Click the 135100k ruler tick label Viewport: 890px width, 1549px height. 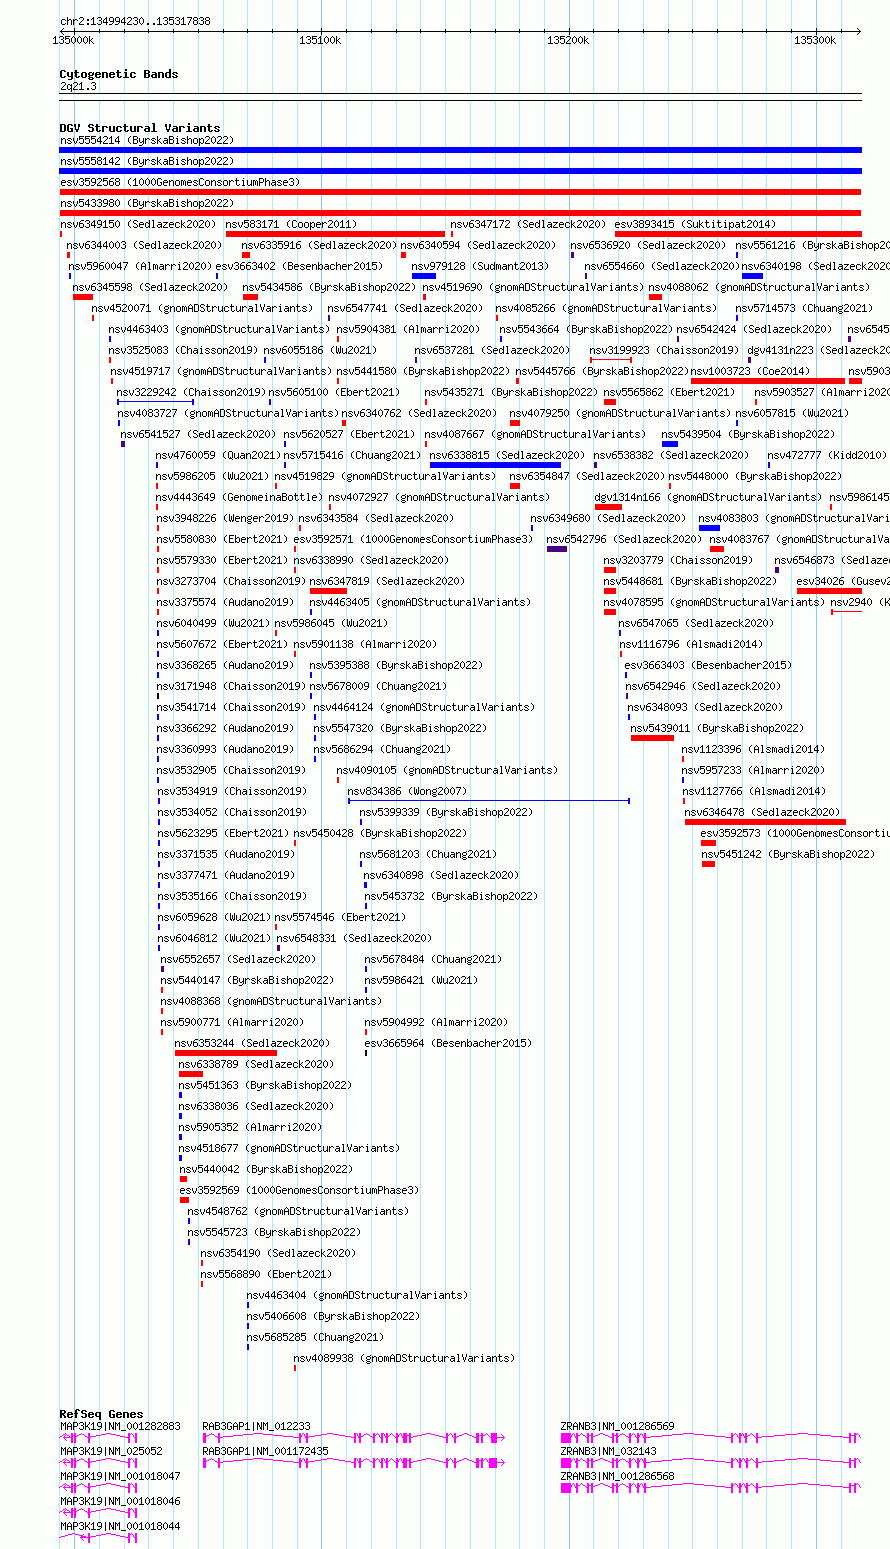click(x=320, y=40)
